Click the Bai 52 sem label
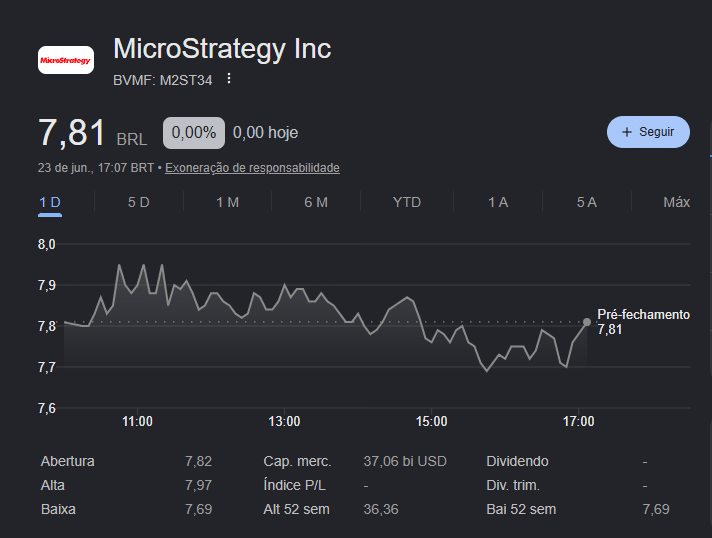The height and width of the screenshot is (538, 712). point(521,509)
